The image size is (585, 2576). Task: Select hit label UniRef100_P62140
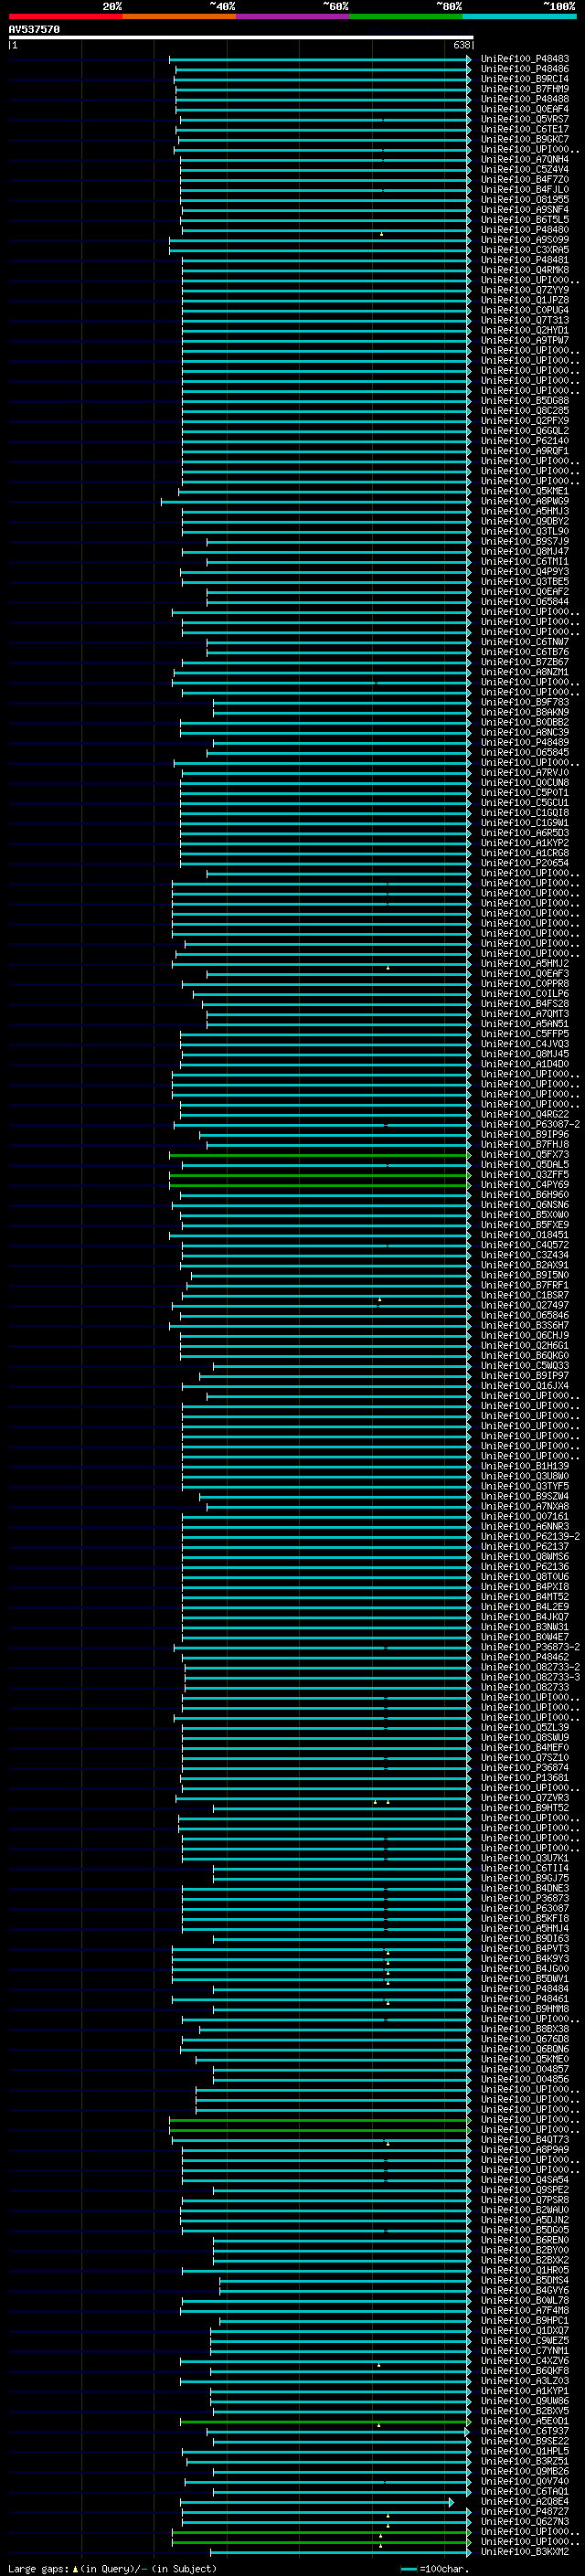[525, 441]
